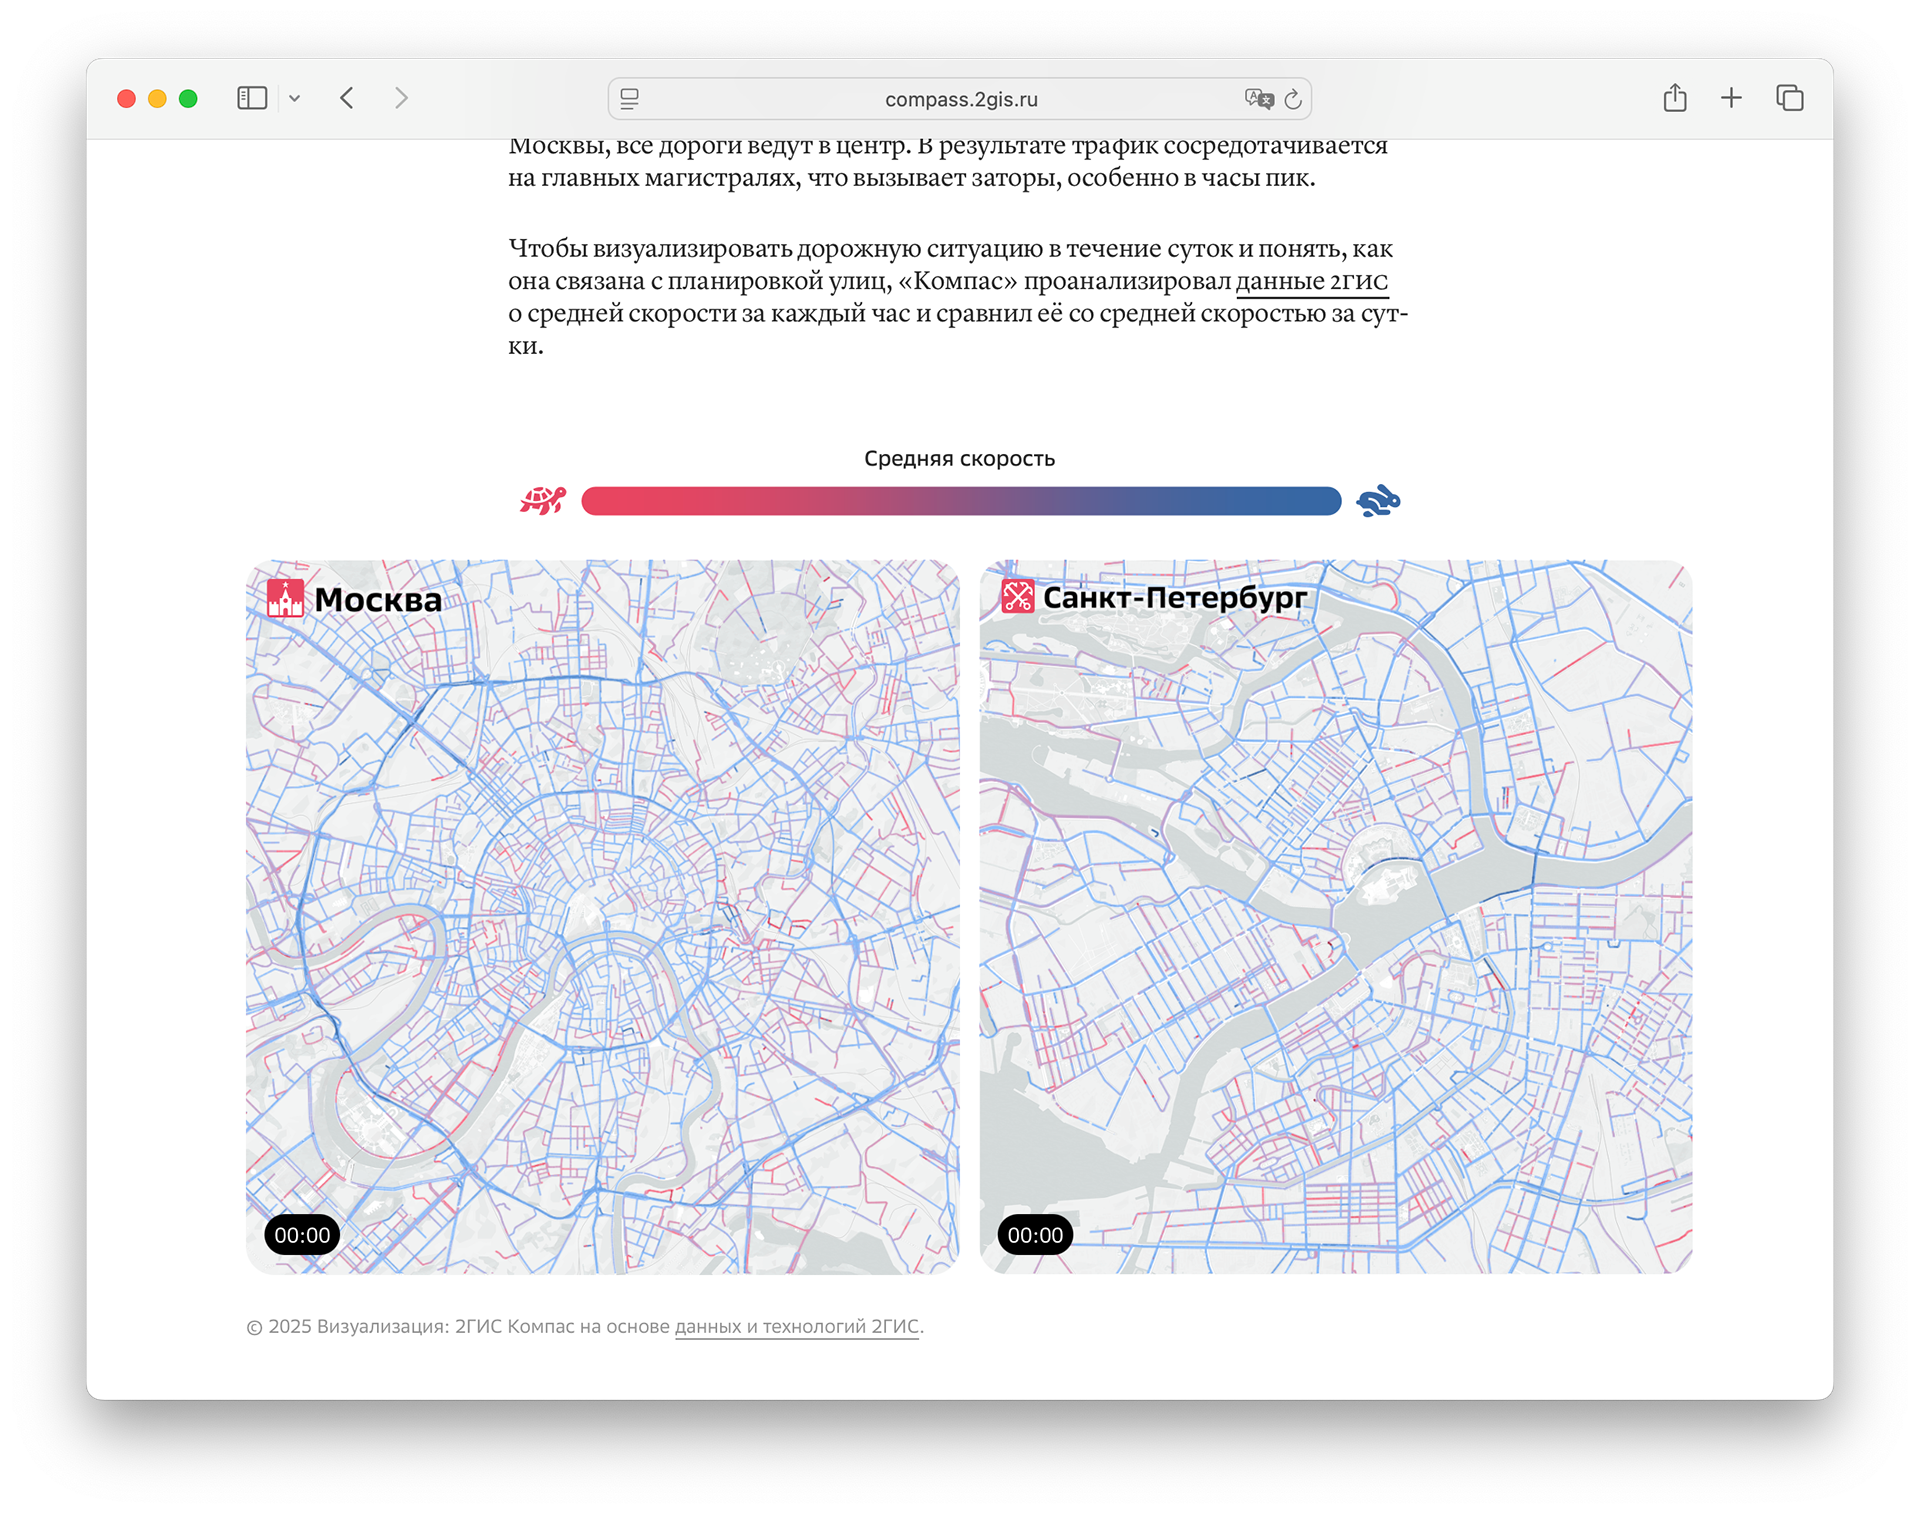Show the tab overview
This screenshot has height=1514, width=1920.
pyautogui.click(x=1789, y=98)
